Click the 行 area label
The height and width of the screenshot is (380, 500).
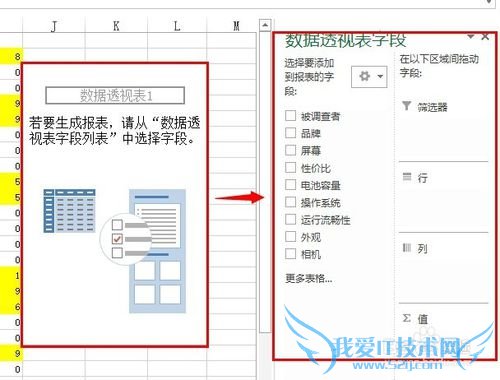tap(422, 178)
